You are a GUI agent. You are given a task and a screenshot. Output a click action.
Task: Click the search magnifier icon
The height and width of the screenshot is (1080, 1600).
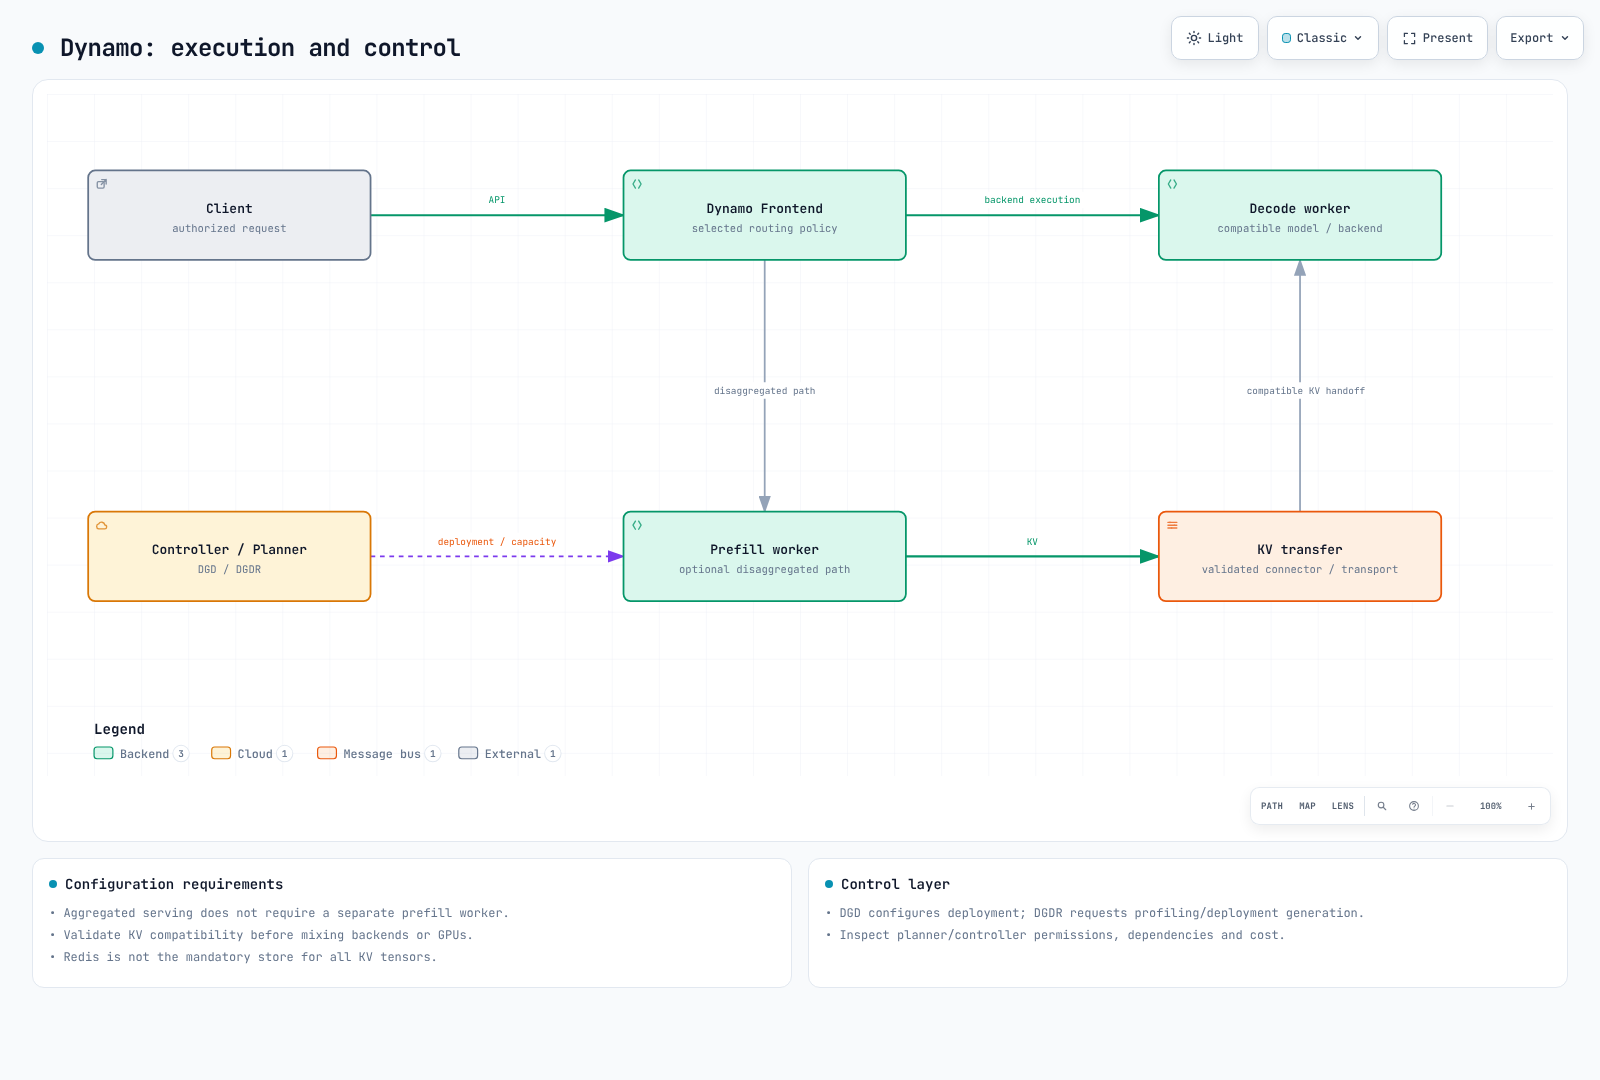[x=1382, y=806]
